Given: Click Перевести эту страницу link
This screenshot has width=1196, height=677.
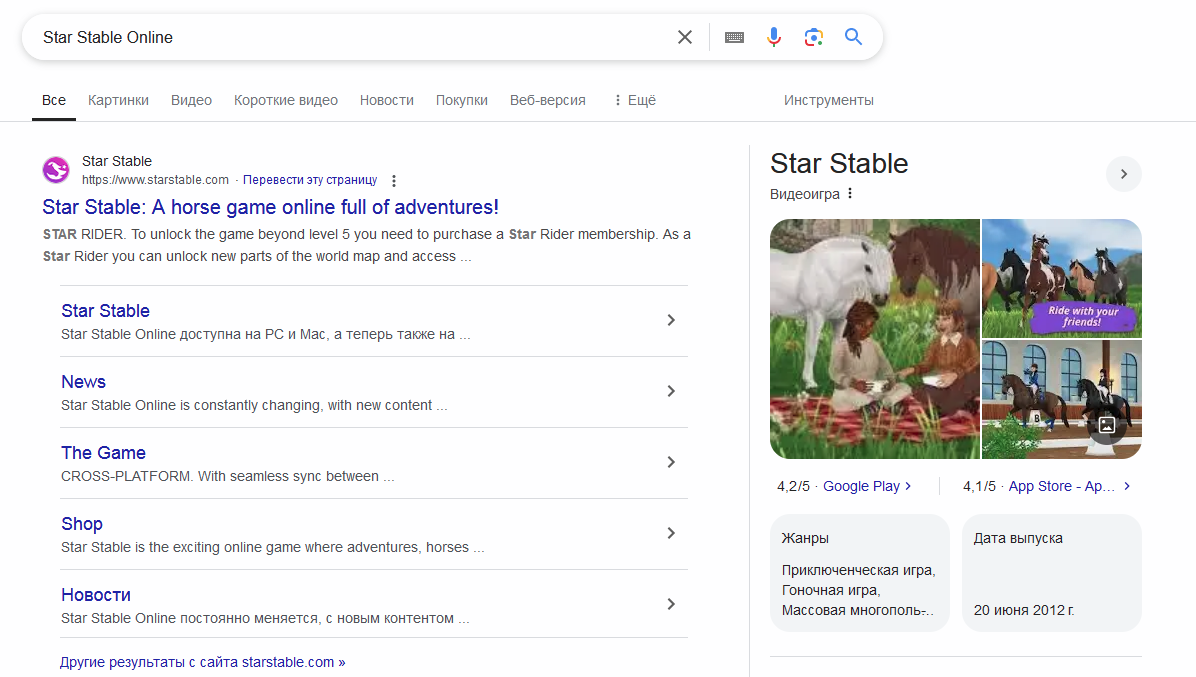Looking at the screenshot, I should click(x=310, y=180).
